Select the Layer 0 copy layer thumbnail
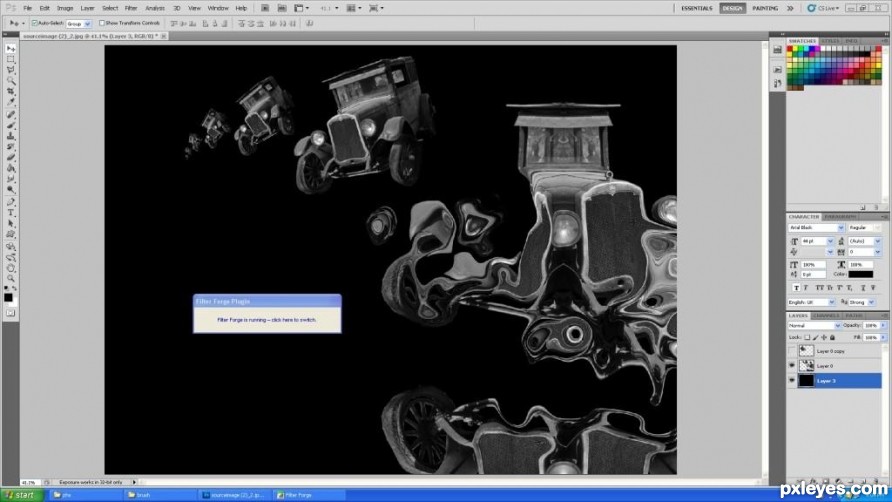Viewport: 892px width, 502px height. (x=806, y=351)
